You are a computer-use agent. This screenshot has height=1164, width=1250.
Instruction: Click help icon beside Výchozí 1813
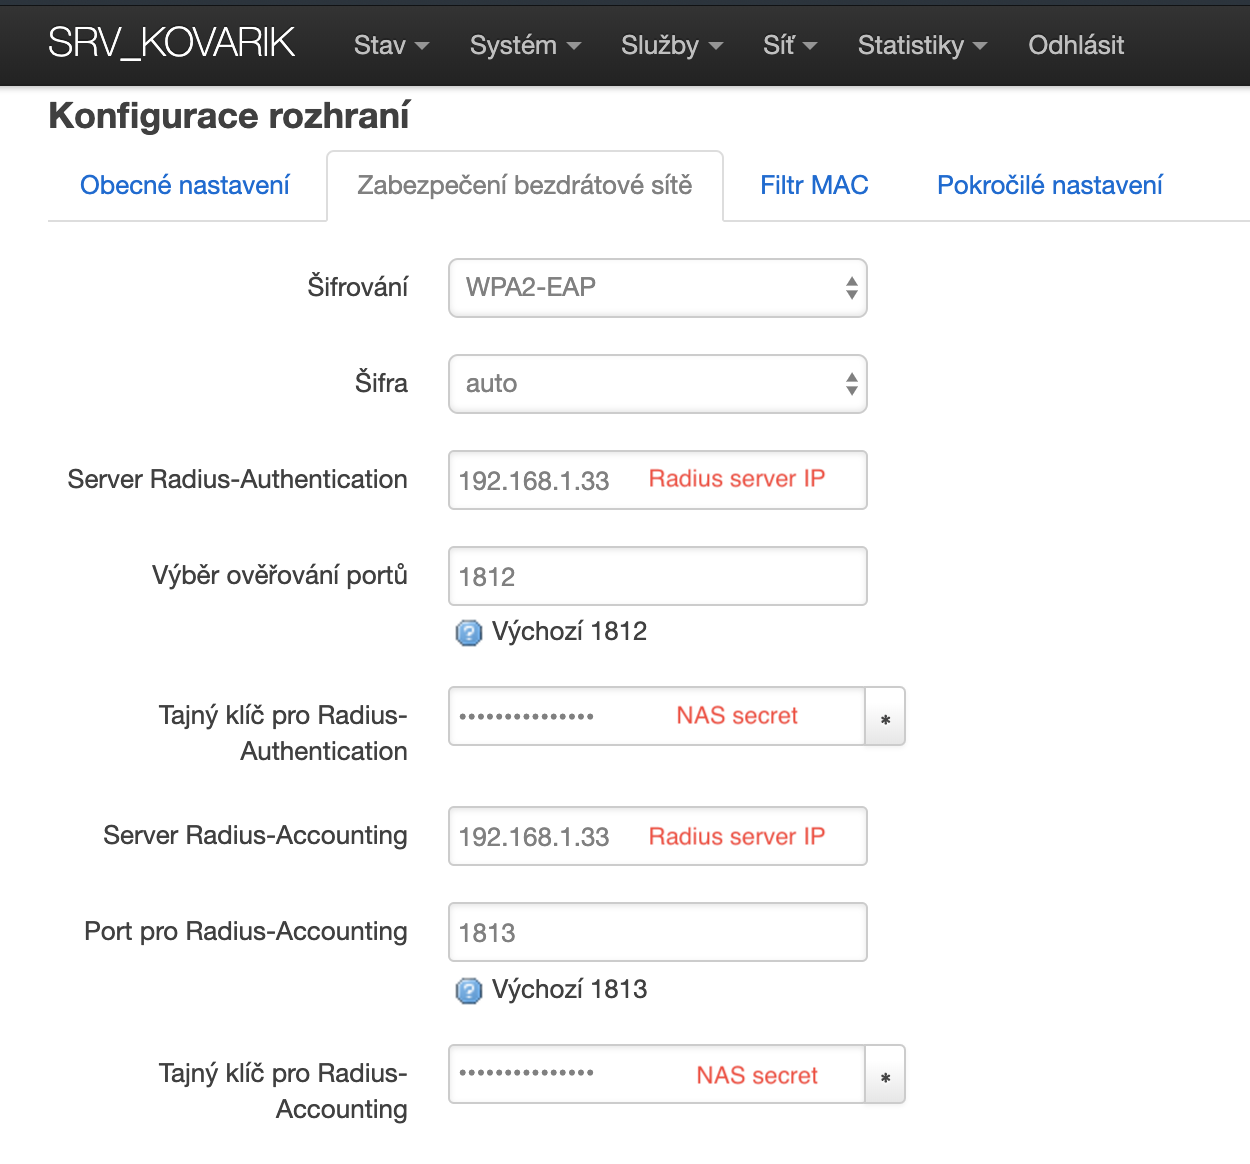[x=468, y=990]
